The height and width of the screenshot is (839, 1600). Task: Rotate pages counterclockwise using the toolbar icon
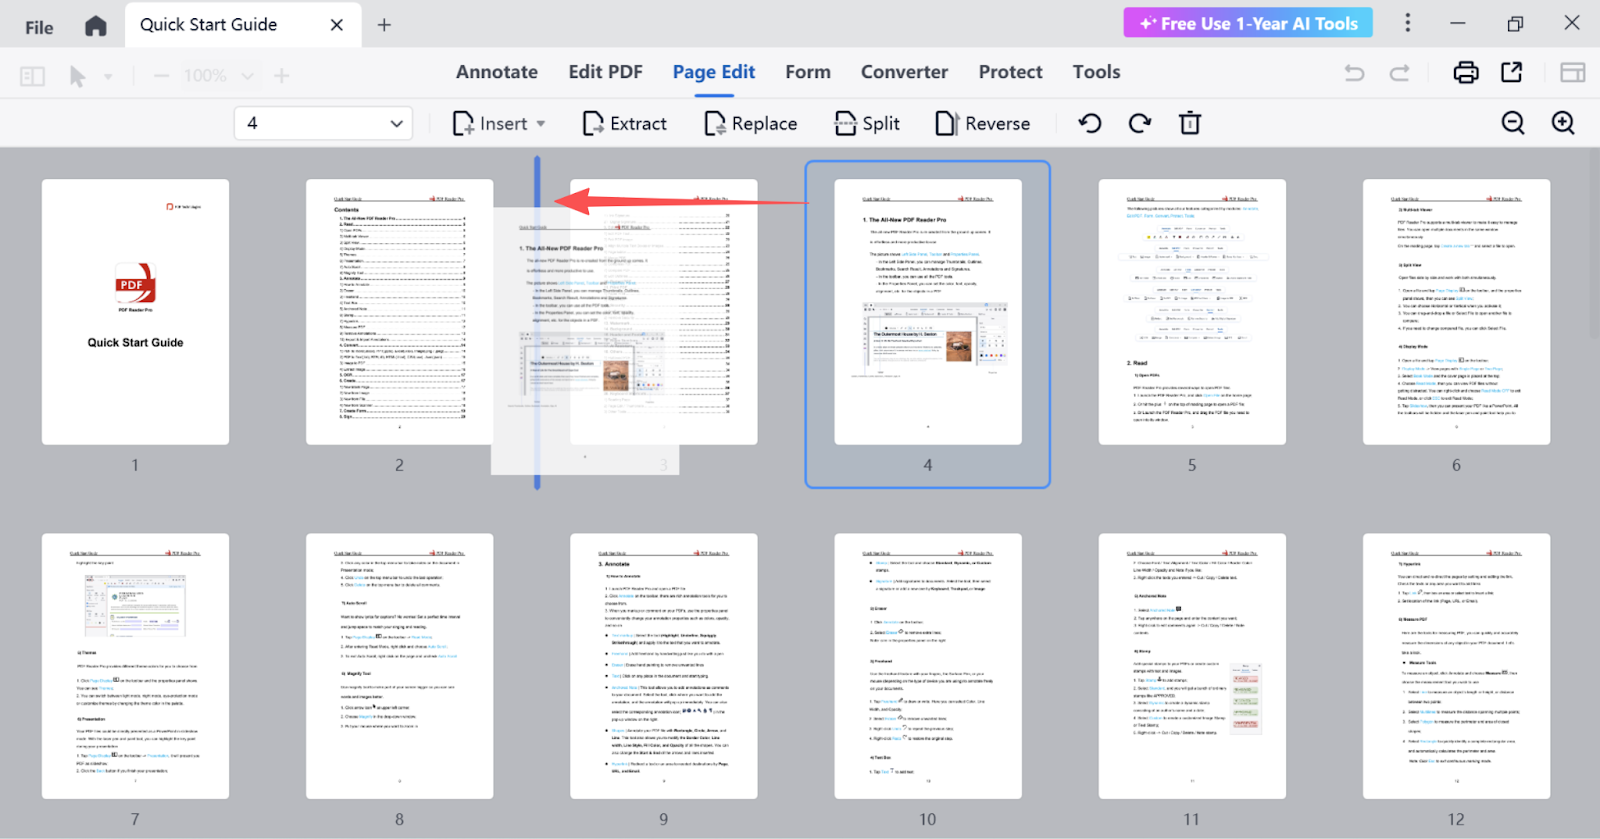pos(1090,123)
